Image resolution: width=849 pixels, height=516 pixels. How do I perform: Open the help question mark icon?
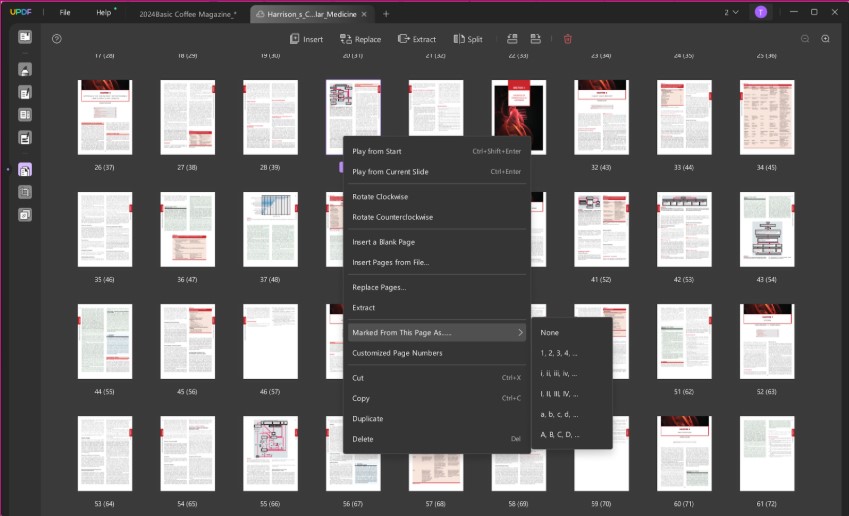pyautogui.click(x=57, y=39)
